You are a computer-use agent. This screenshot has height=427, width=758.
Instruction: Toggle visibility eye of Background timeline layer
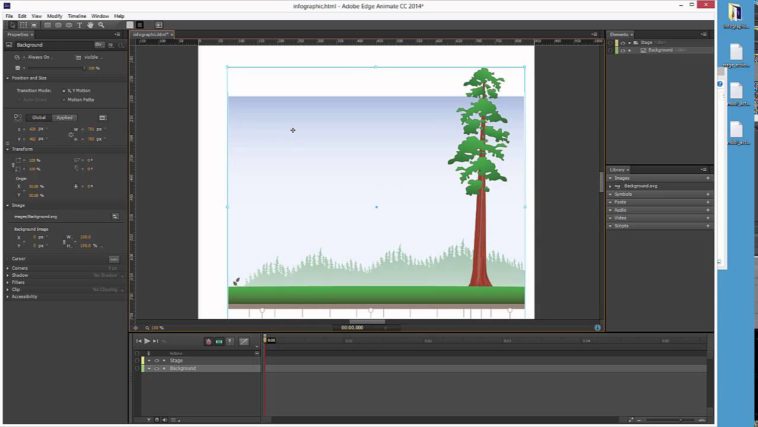[156, 368]
